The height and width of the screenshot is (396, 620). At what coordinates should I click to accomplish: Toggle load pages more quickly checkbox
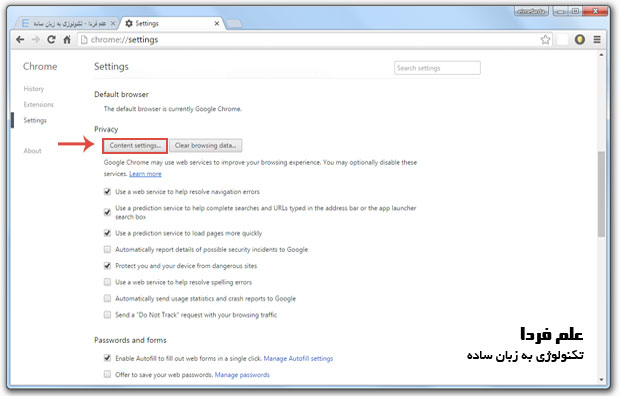pyautogui.click(x=107, y=233)
